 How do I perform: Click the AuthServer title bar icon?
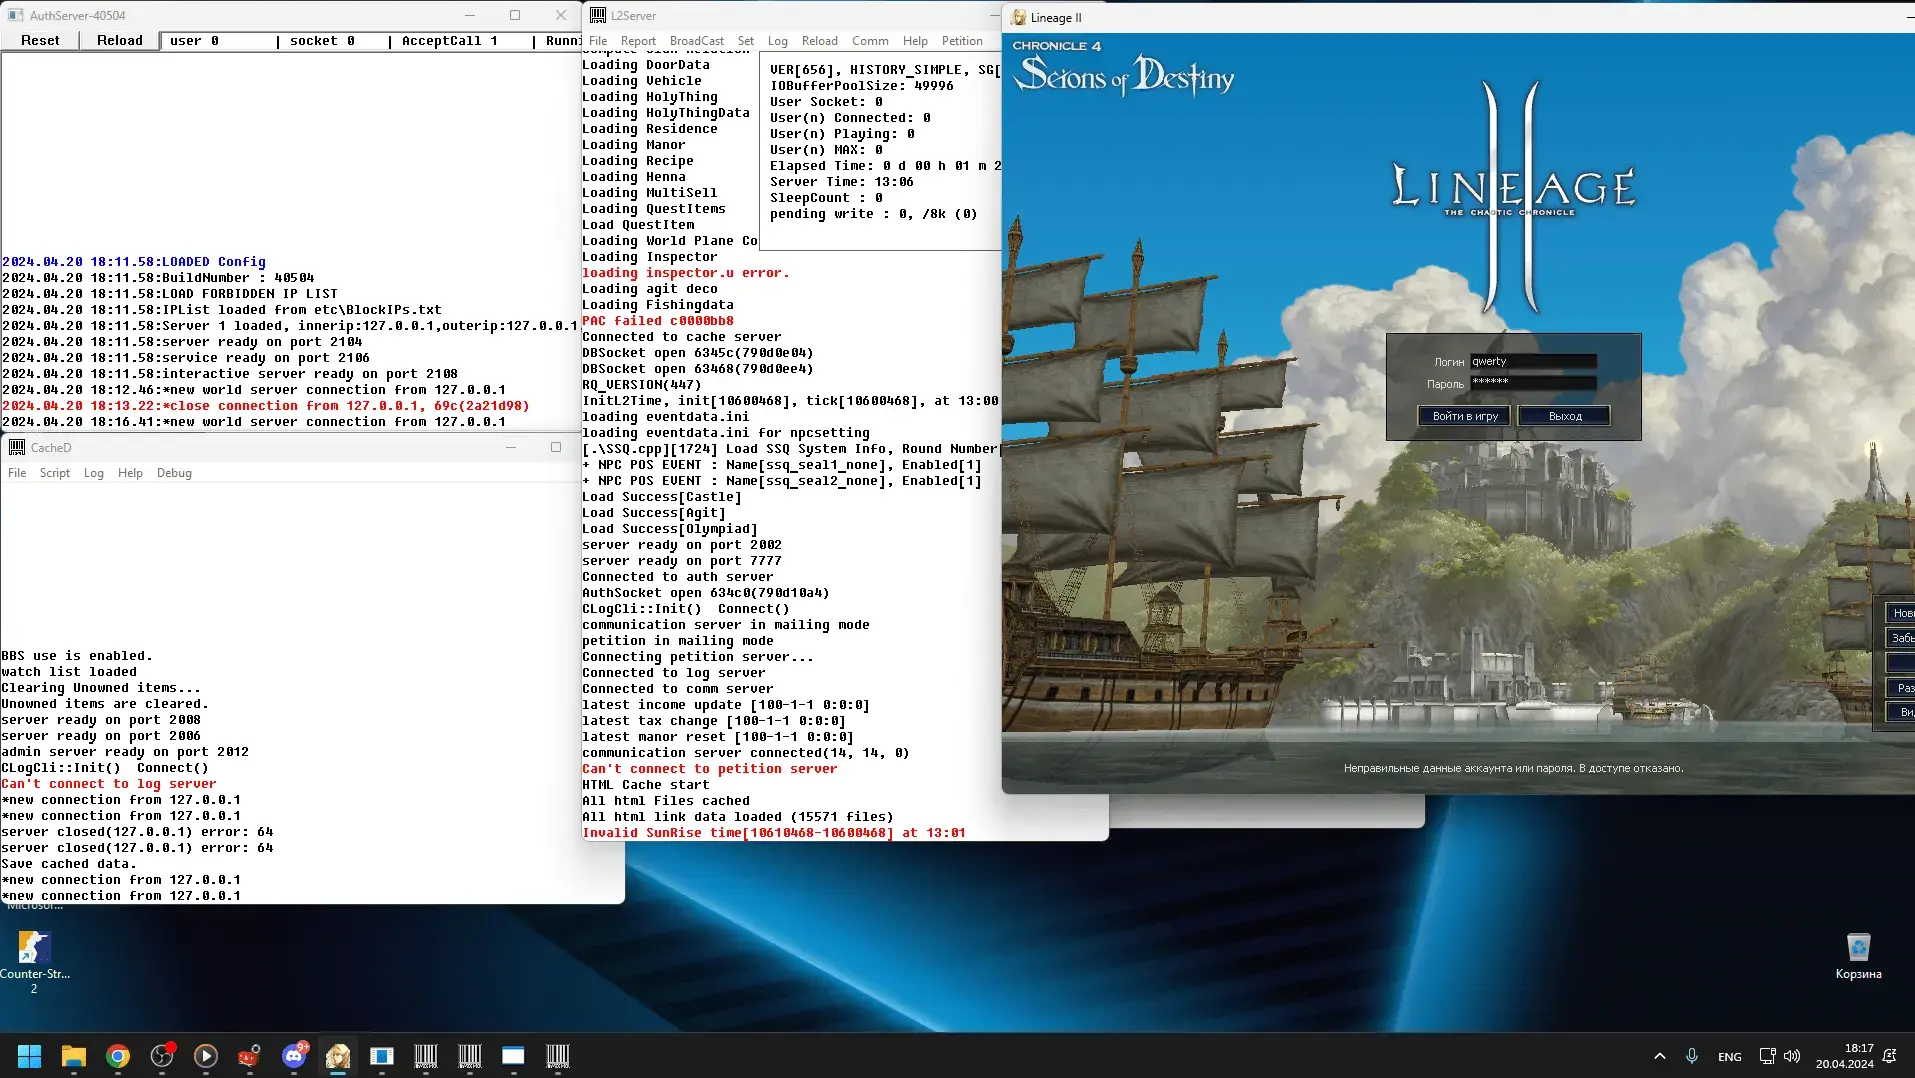15,15
